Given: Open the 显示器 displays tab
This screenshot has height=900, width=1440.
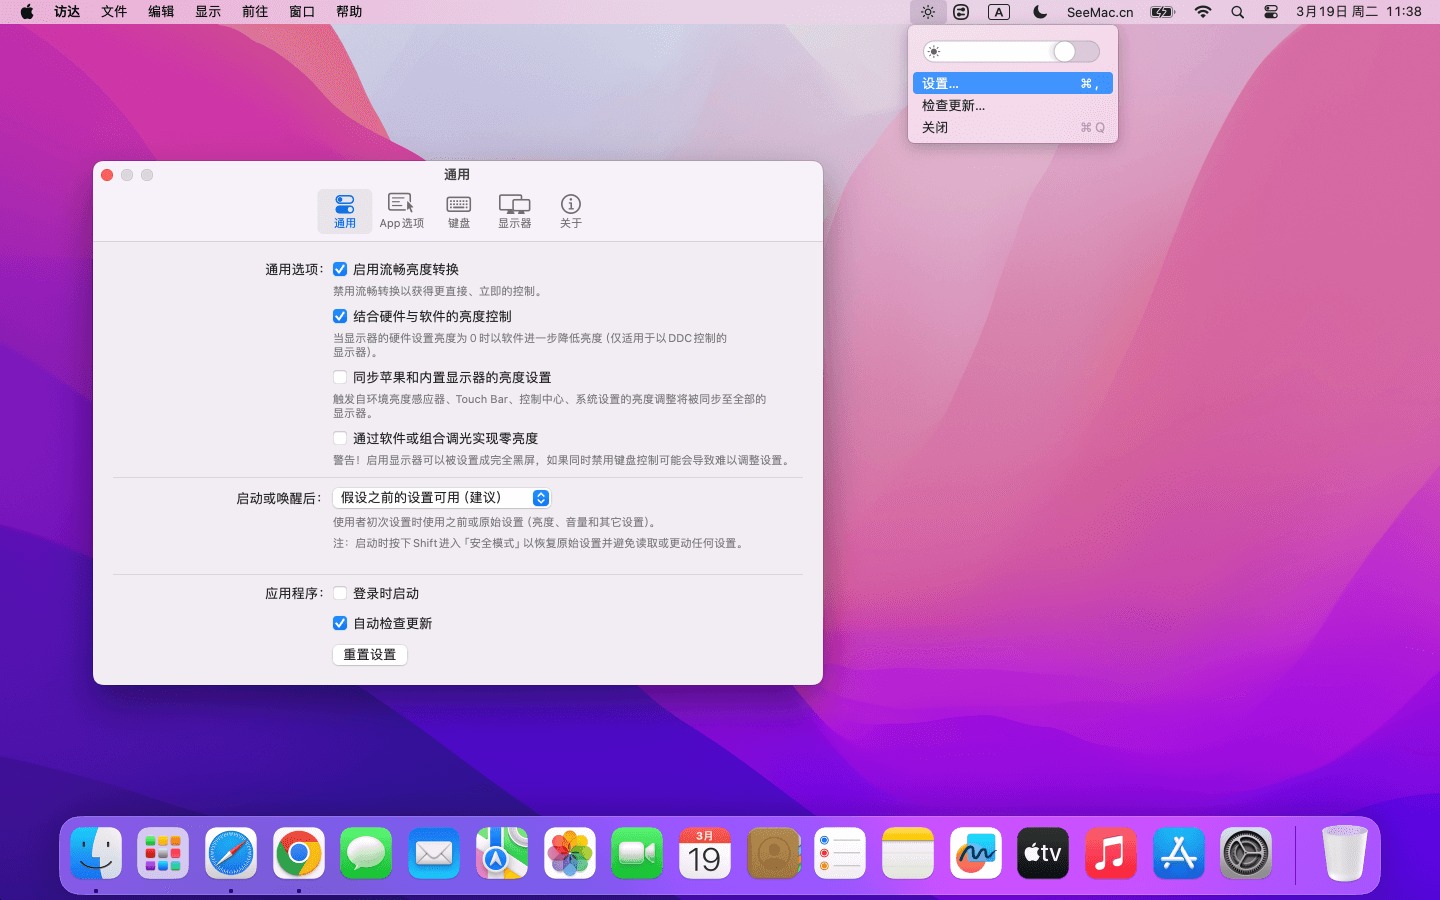Looking at the screenshot, I should pyautogui.click(x=514, y=210).
